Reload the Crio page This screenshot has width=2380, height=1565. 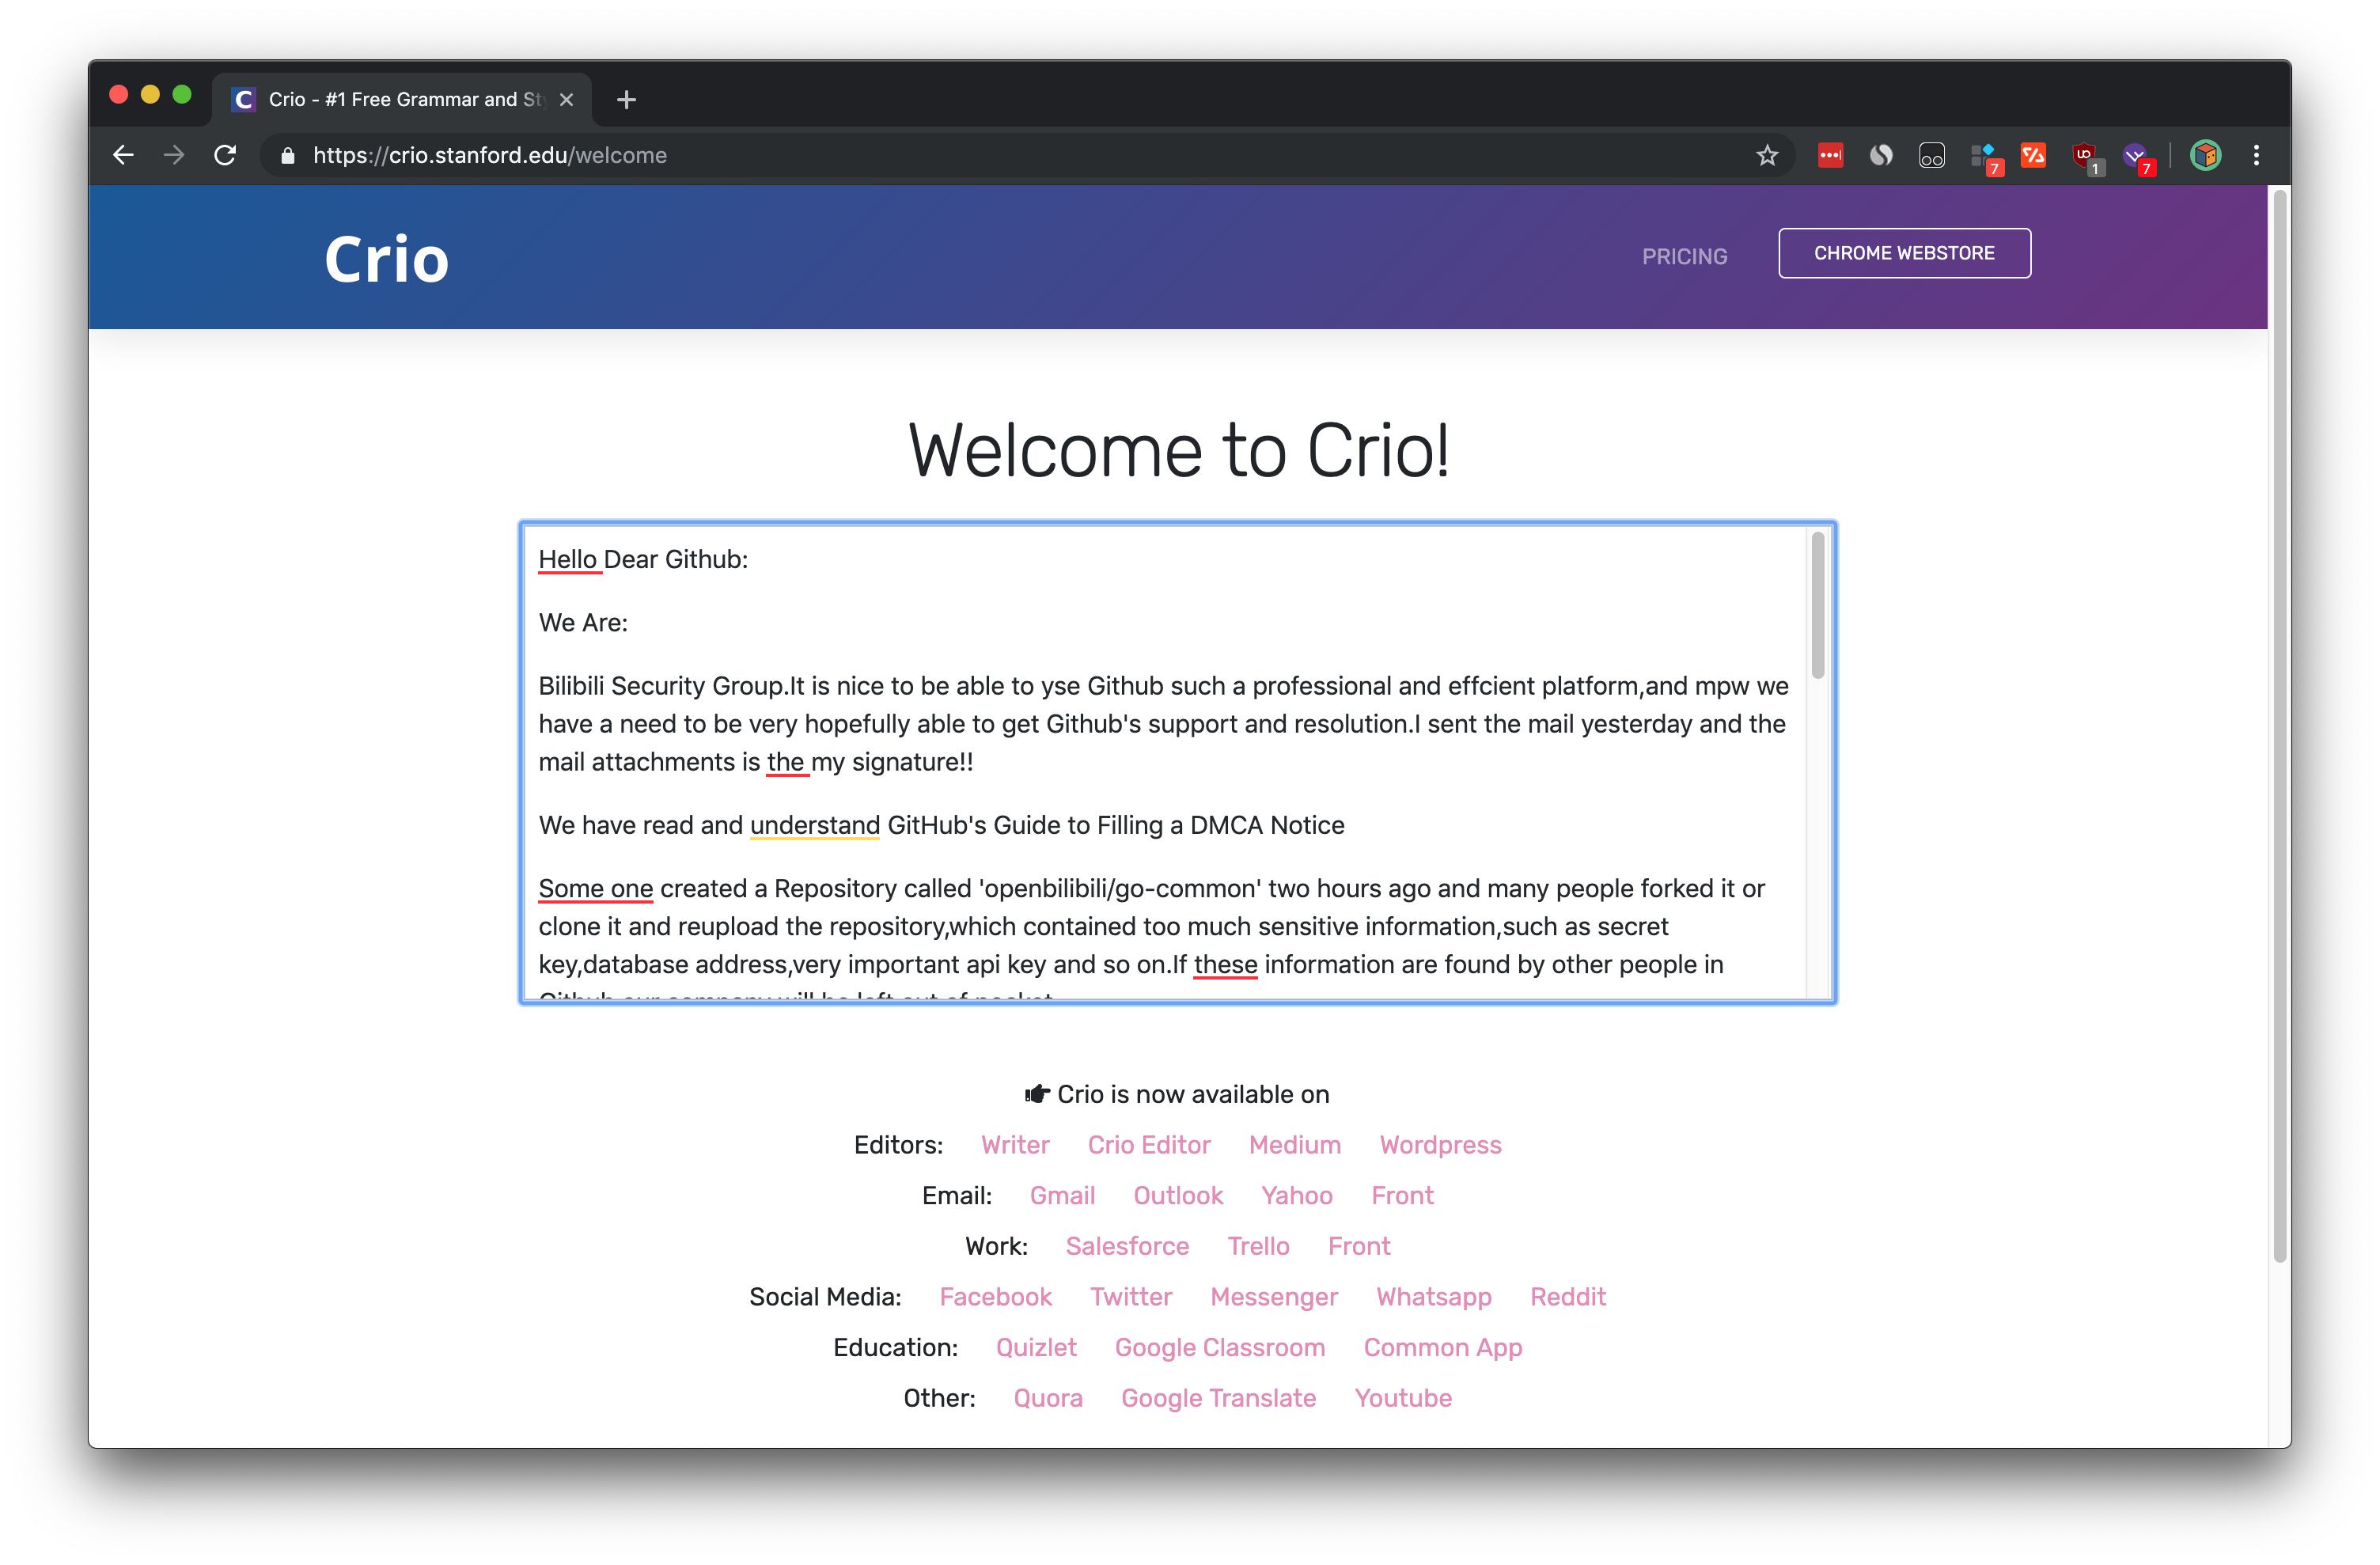[225, 155]
